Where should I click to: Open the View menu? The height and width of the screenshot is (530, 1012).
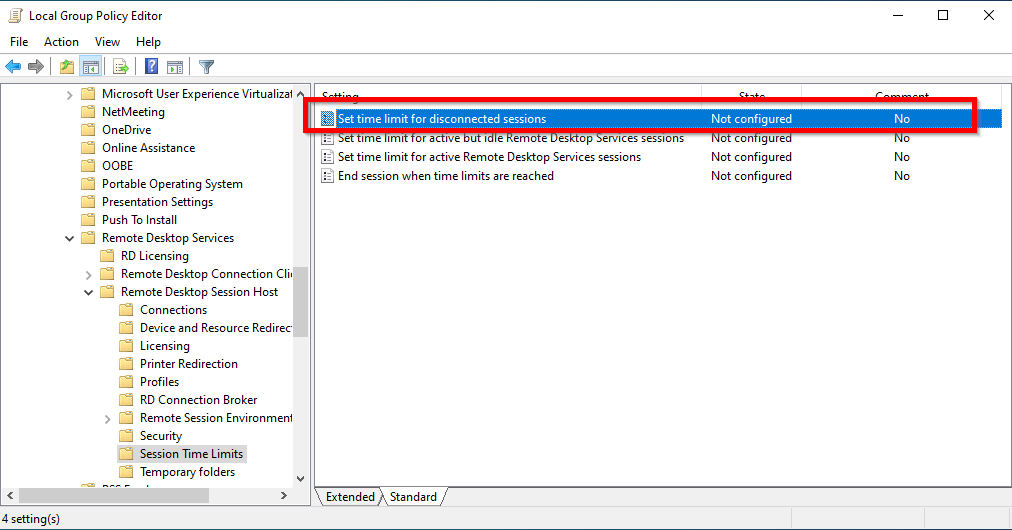pyautogui.click(x=107, y=42)
